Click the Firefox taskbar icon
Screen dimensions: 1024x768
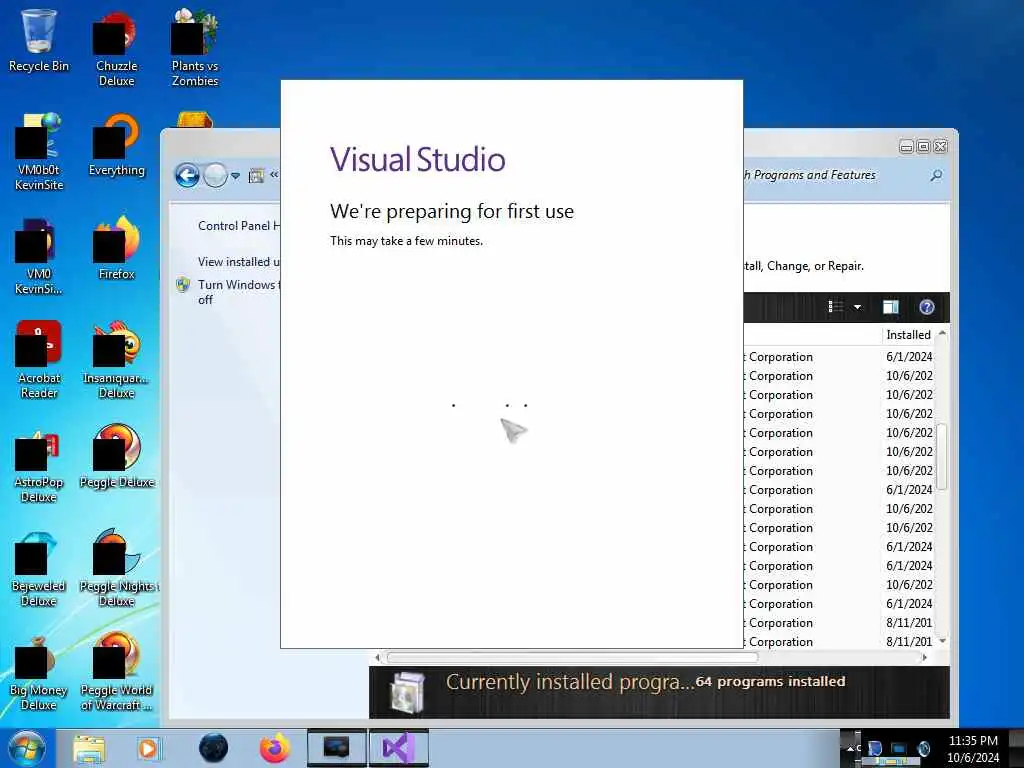pos(274,748)
